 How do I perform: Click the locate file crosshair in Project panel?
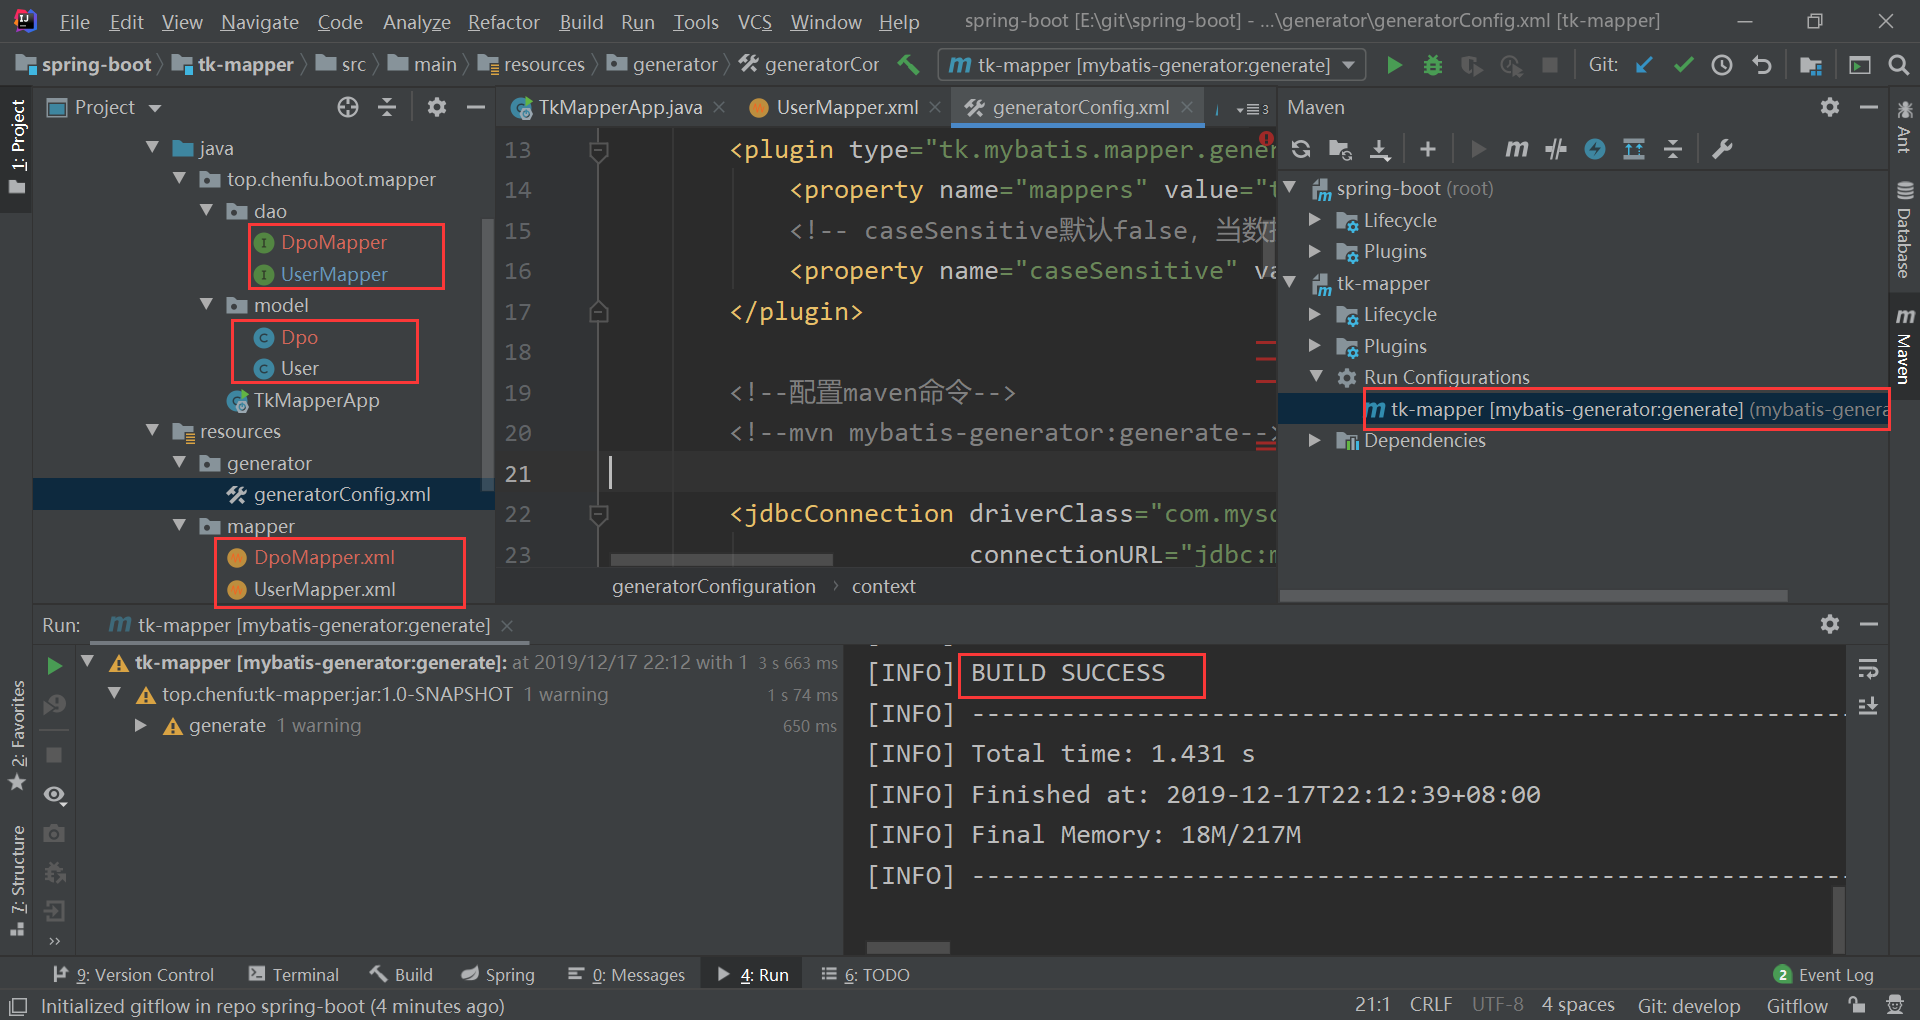[348, 107]
